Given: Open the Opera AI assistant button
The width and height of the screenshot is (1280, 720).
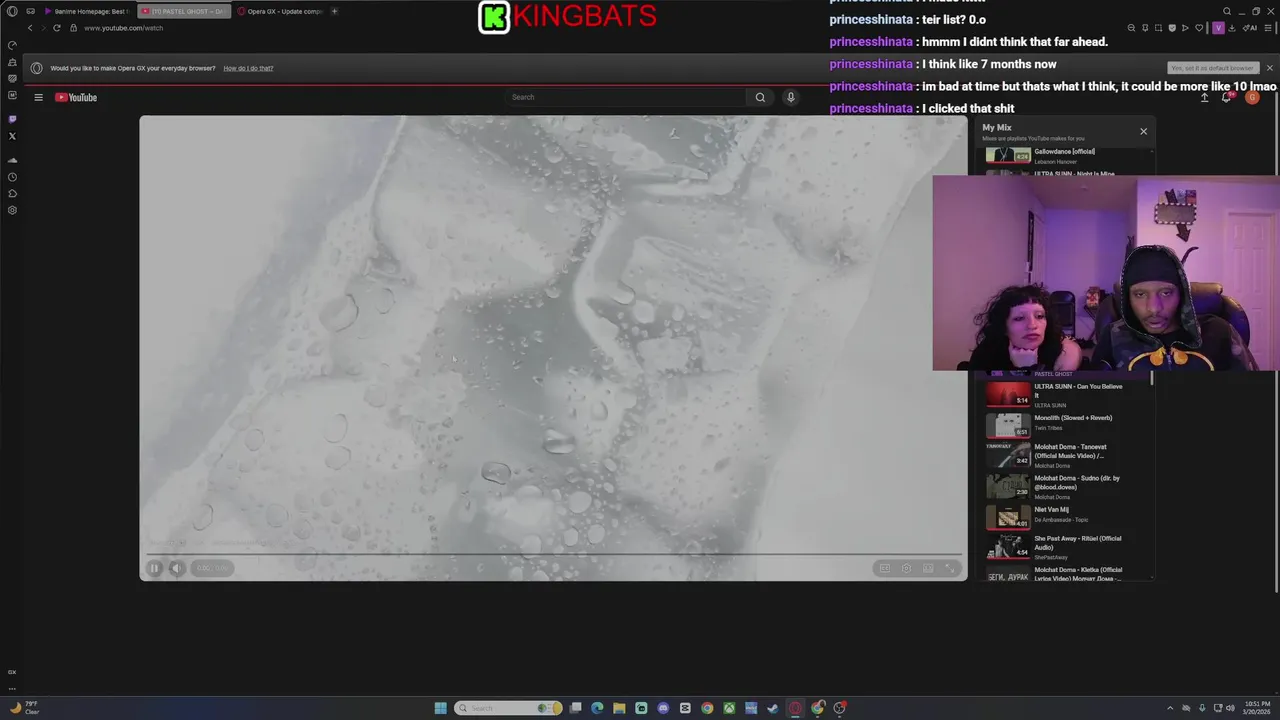Looking at the screenshot, I should 1250,28.
